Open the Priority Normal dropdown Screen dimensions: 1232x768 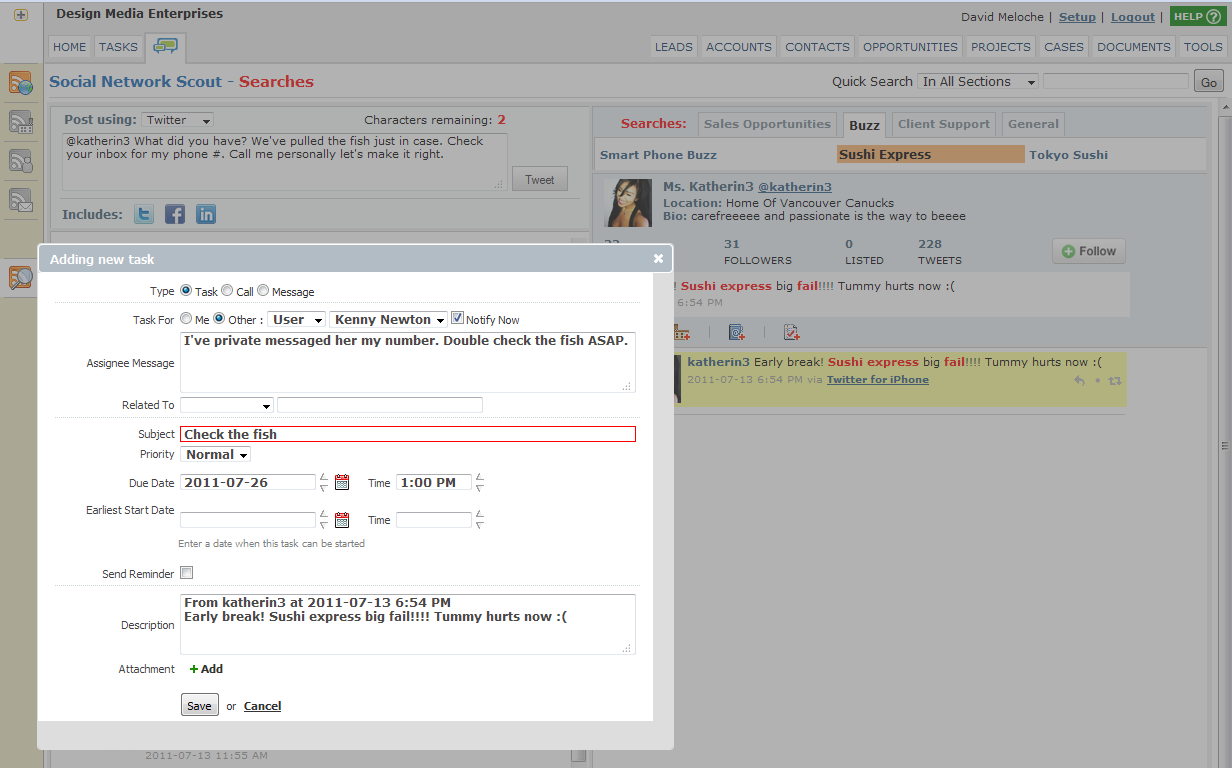click(x=216, y=455)
